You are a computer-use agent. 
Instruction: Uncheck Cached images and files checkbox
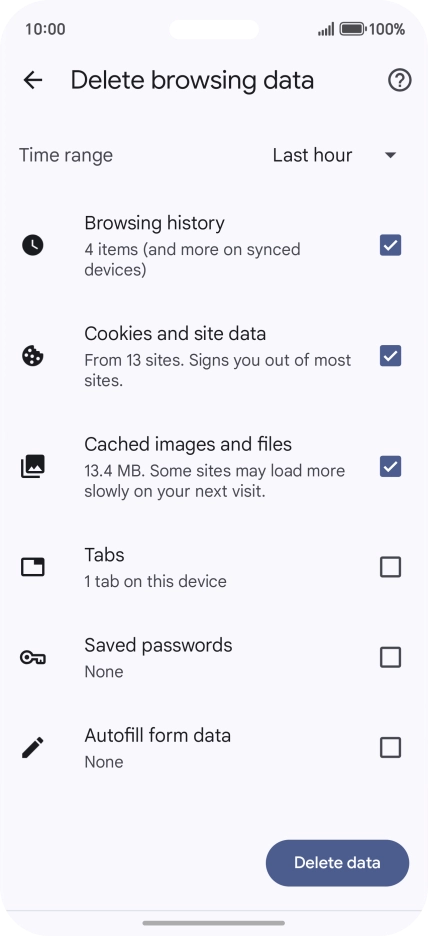coord(390,467)
